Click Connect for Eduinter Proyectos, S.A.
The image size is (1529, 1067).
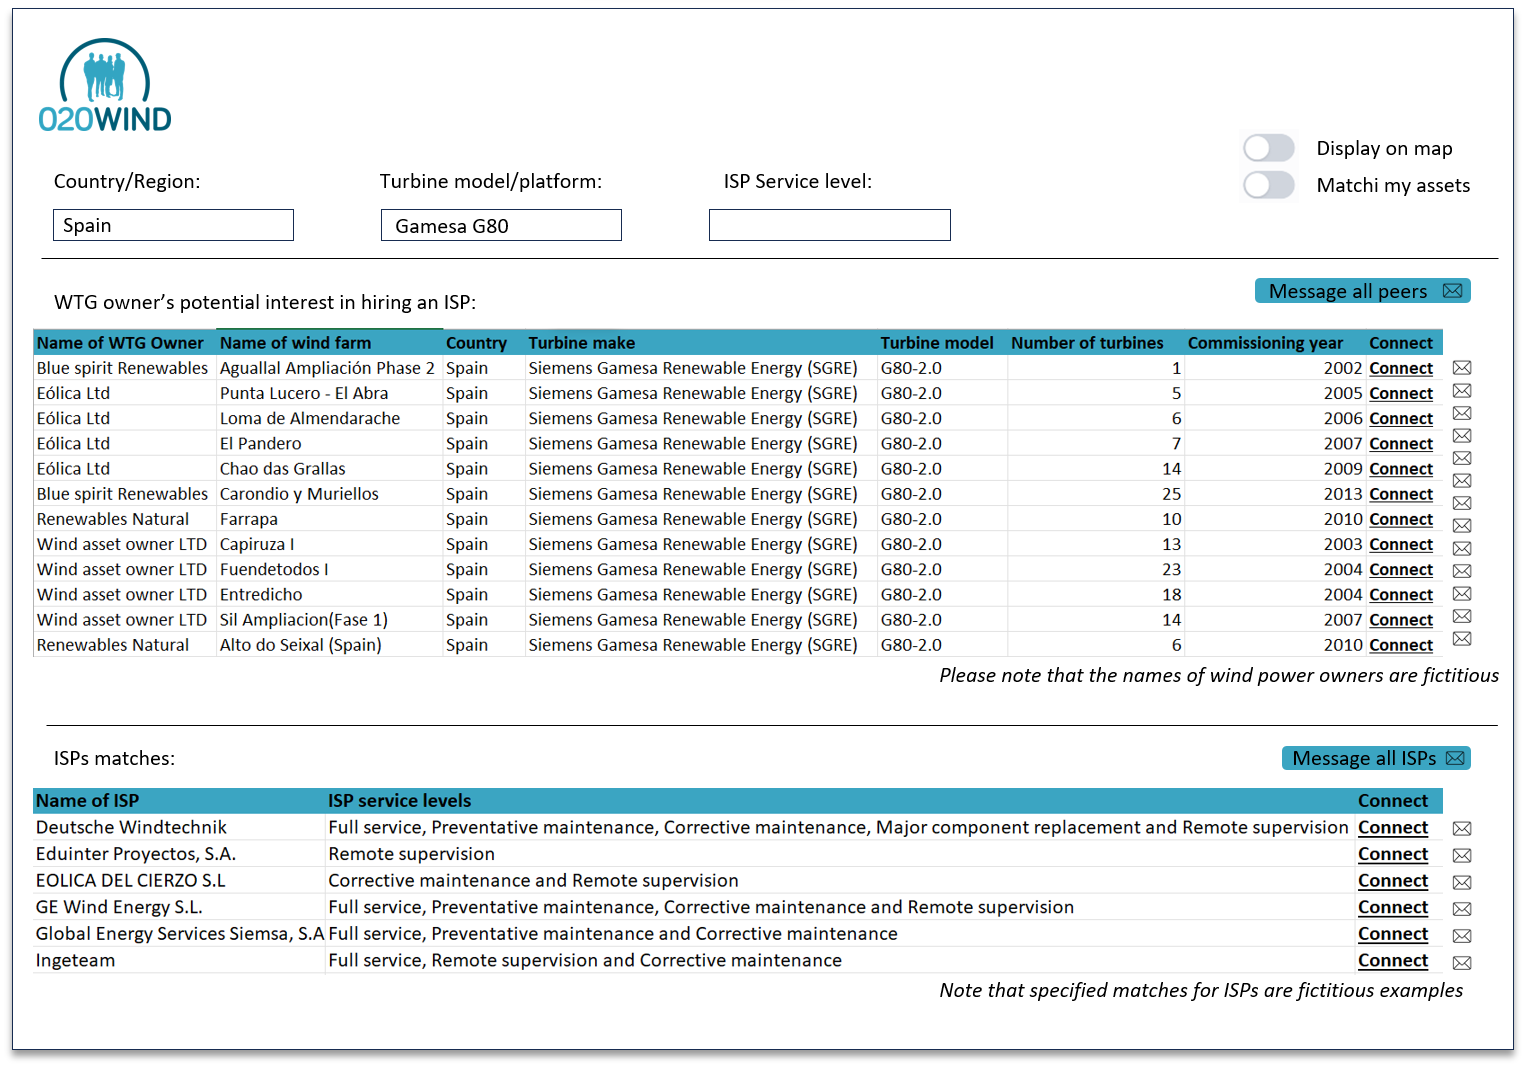1393,854
